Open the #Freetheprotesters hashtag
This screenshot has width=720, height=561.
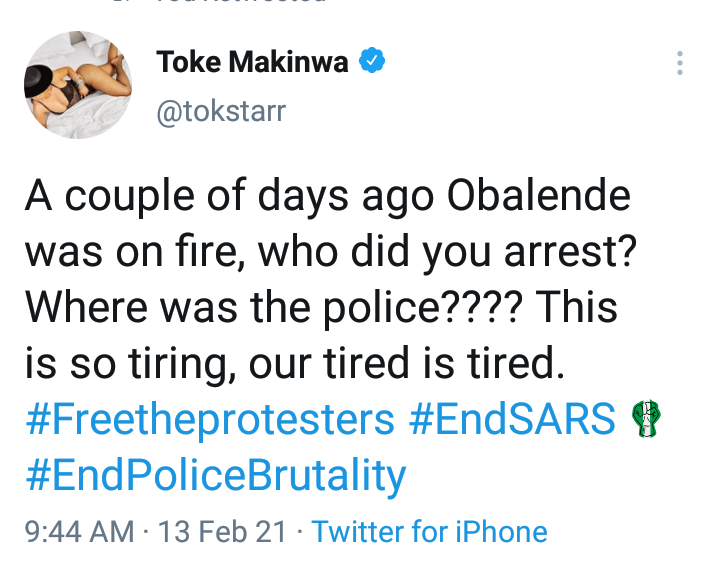click(x=210, y=419)
